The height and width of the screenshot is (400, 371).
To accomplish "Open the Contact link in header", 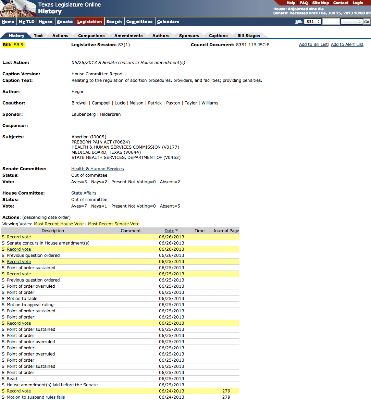I will 340,3.
